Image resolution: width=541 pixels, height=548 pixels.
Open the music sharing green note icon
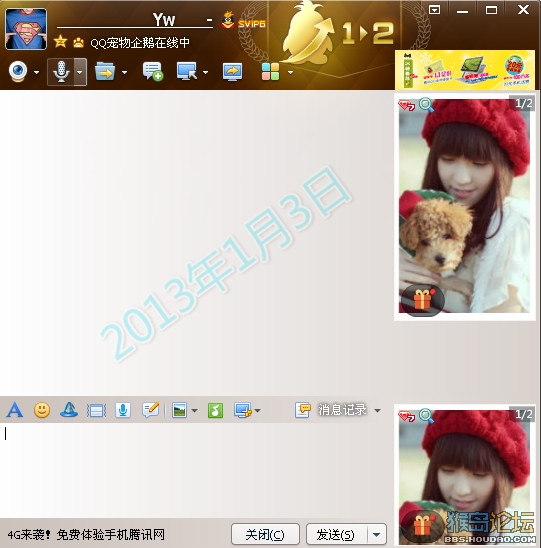pyautogui.click(x=215, y=410)
